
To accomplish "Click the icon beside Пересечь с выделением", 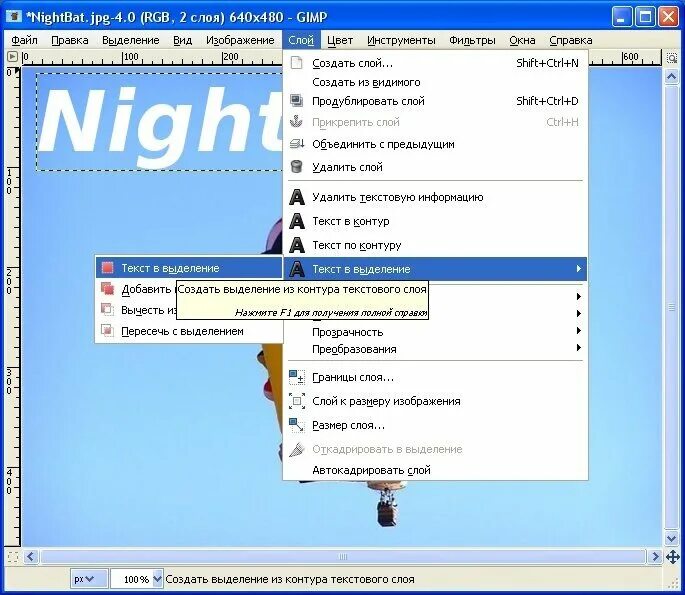I will [107, 331].
